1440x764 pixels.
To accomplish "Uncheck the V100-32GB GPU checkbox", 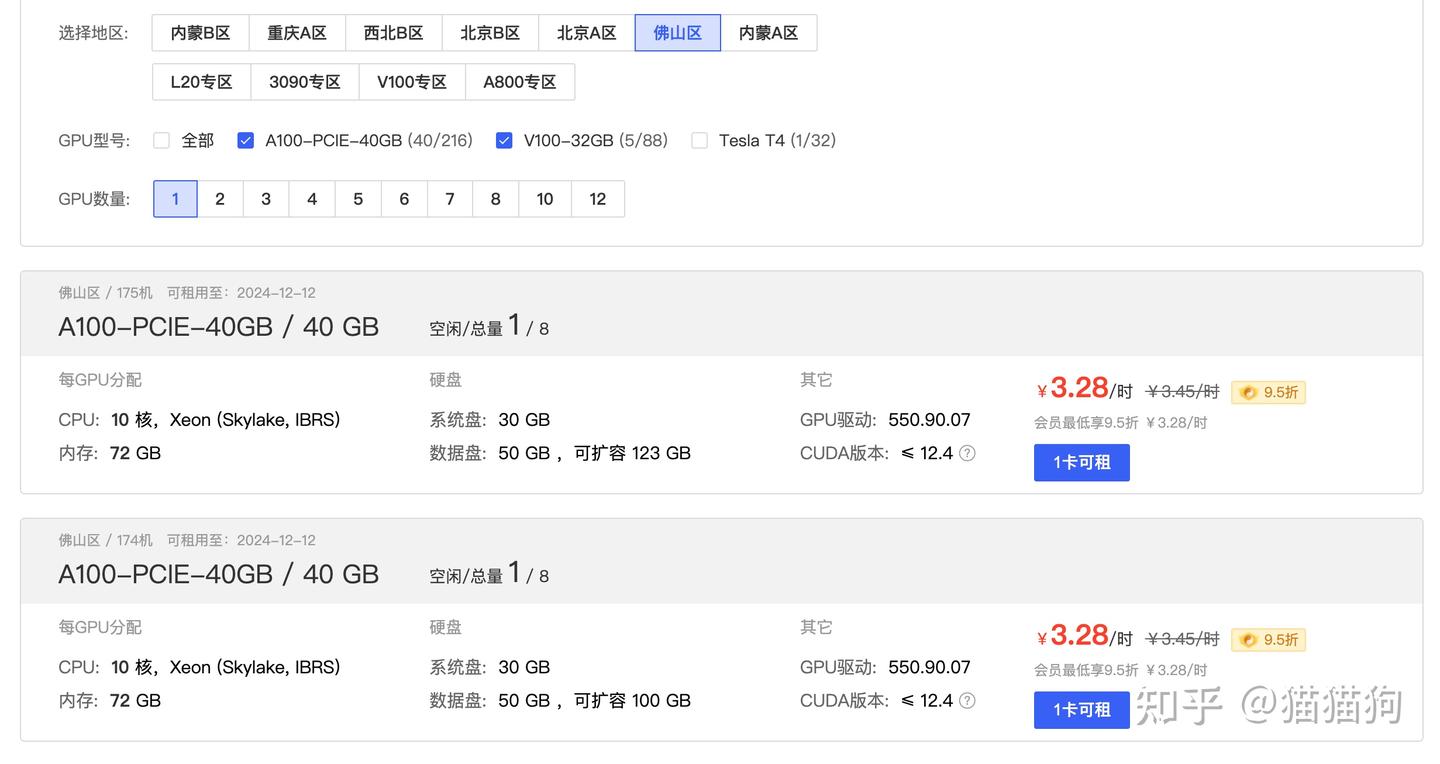I will (x=504, y=140).
